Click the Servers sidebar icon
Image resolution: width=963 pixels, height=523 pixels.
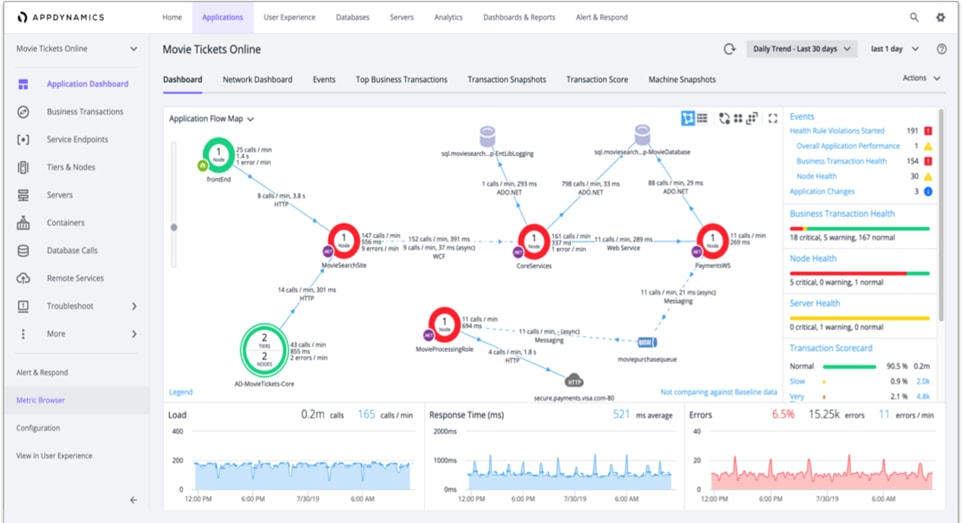coord(23,195)
